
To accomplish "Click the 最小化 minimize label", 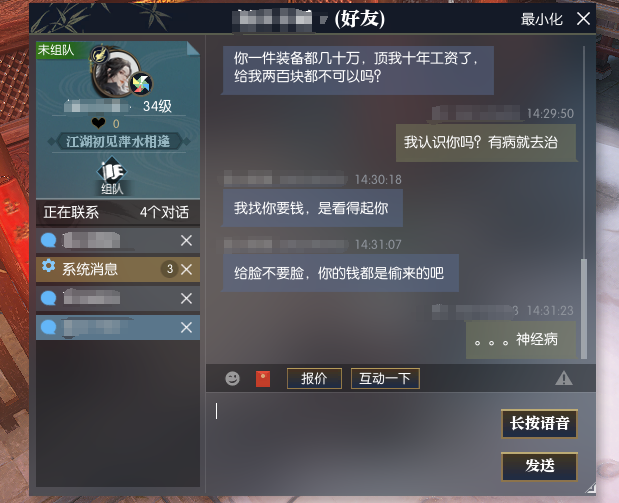I will point(541,19).
